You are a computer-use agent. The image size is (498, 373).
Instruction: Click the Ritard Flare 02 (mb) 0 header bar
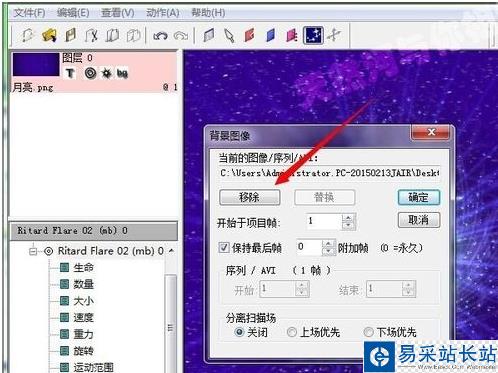click(94, 231)
